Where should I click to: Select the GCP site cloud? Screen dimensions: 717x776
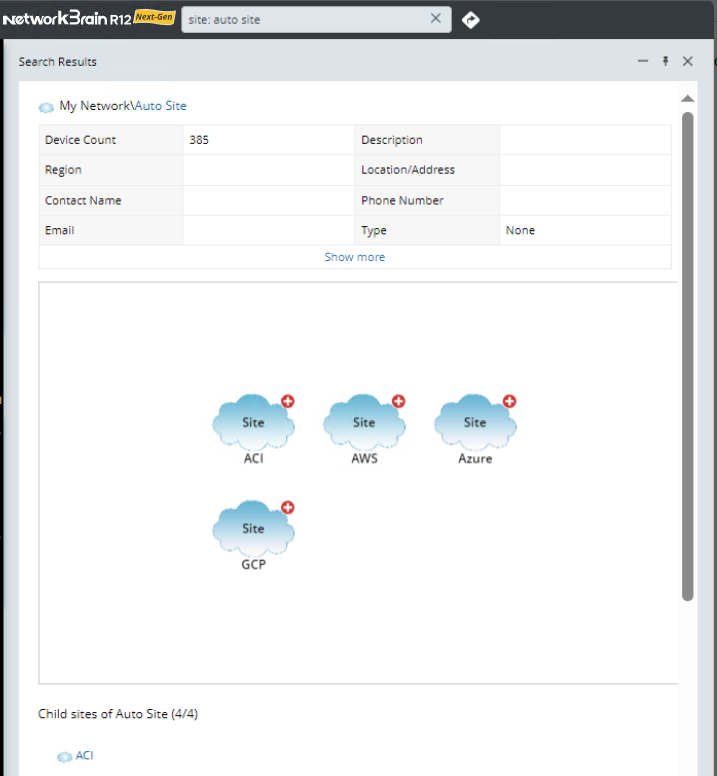click(253, 528)
